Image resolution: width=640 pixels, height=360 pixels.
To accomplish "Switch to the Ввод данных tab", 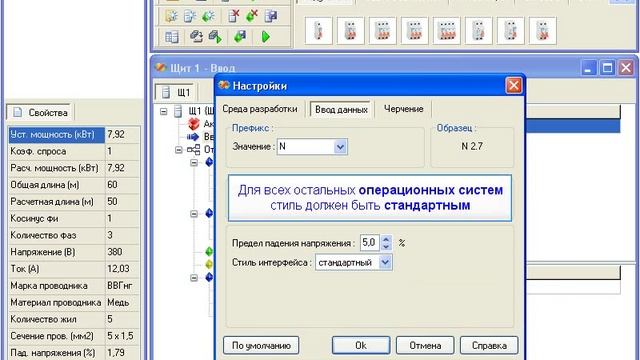I will [341, 109].
